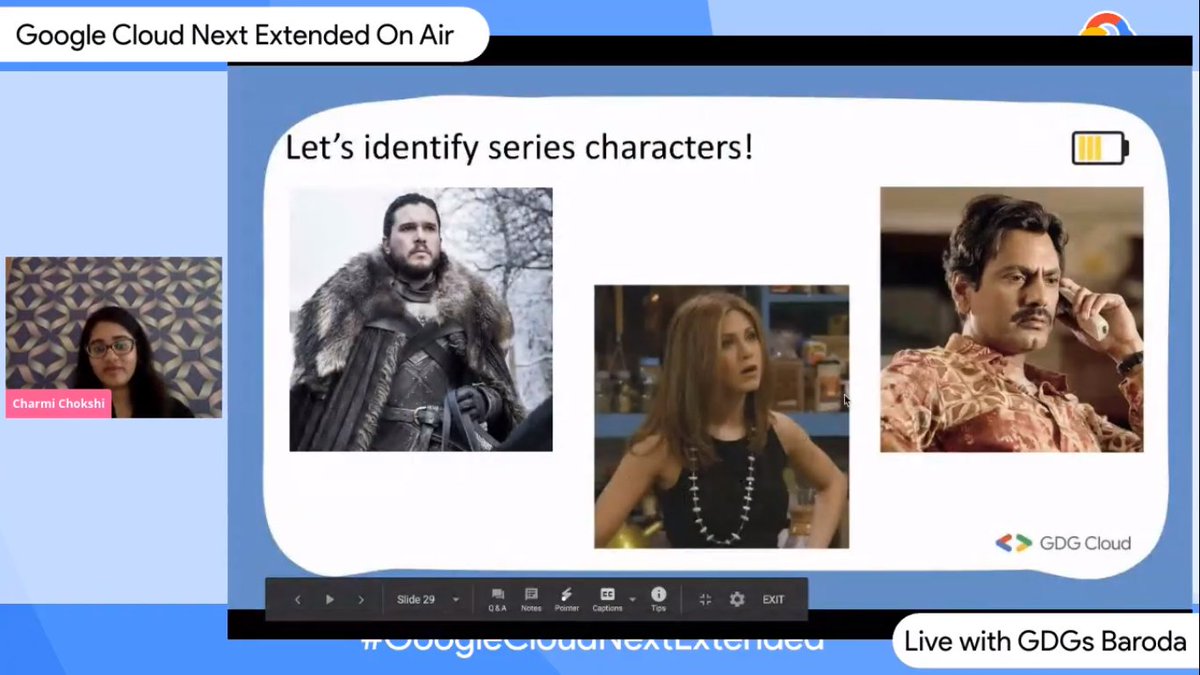Click the fur-cloaked warrior image on slide
1200x675 pixels.
pos(421,319)
